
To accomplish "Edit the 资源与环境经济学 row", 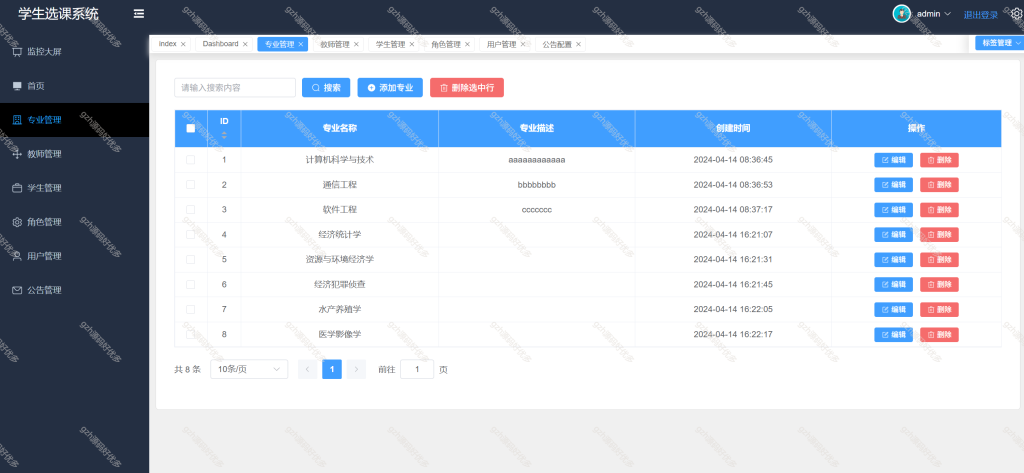I will pyautogui.click(x=893, y=259).
